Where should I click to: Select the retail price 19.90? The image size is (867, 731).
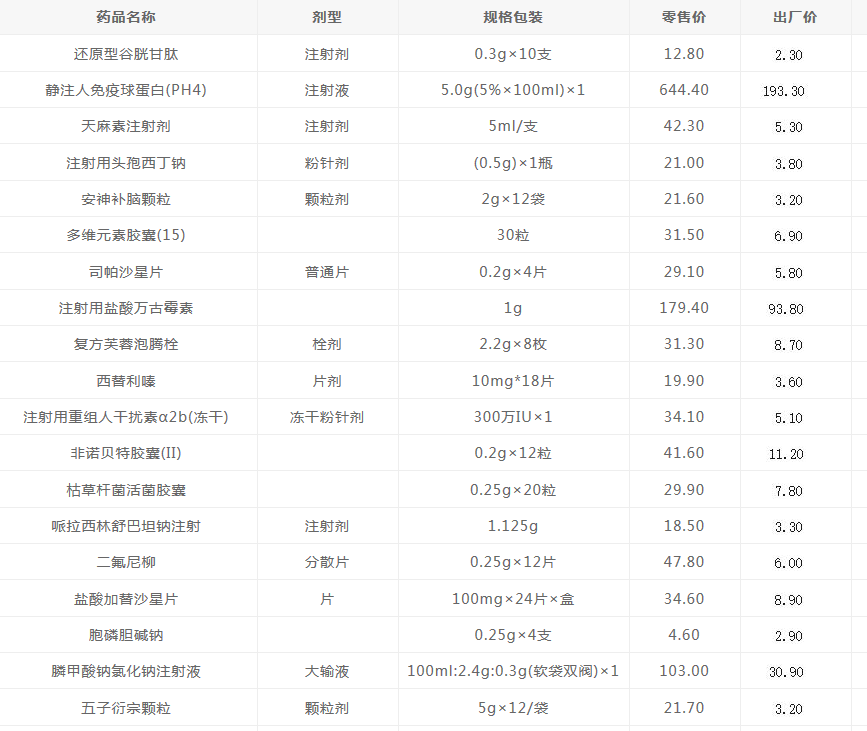684,381
